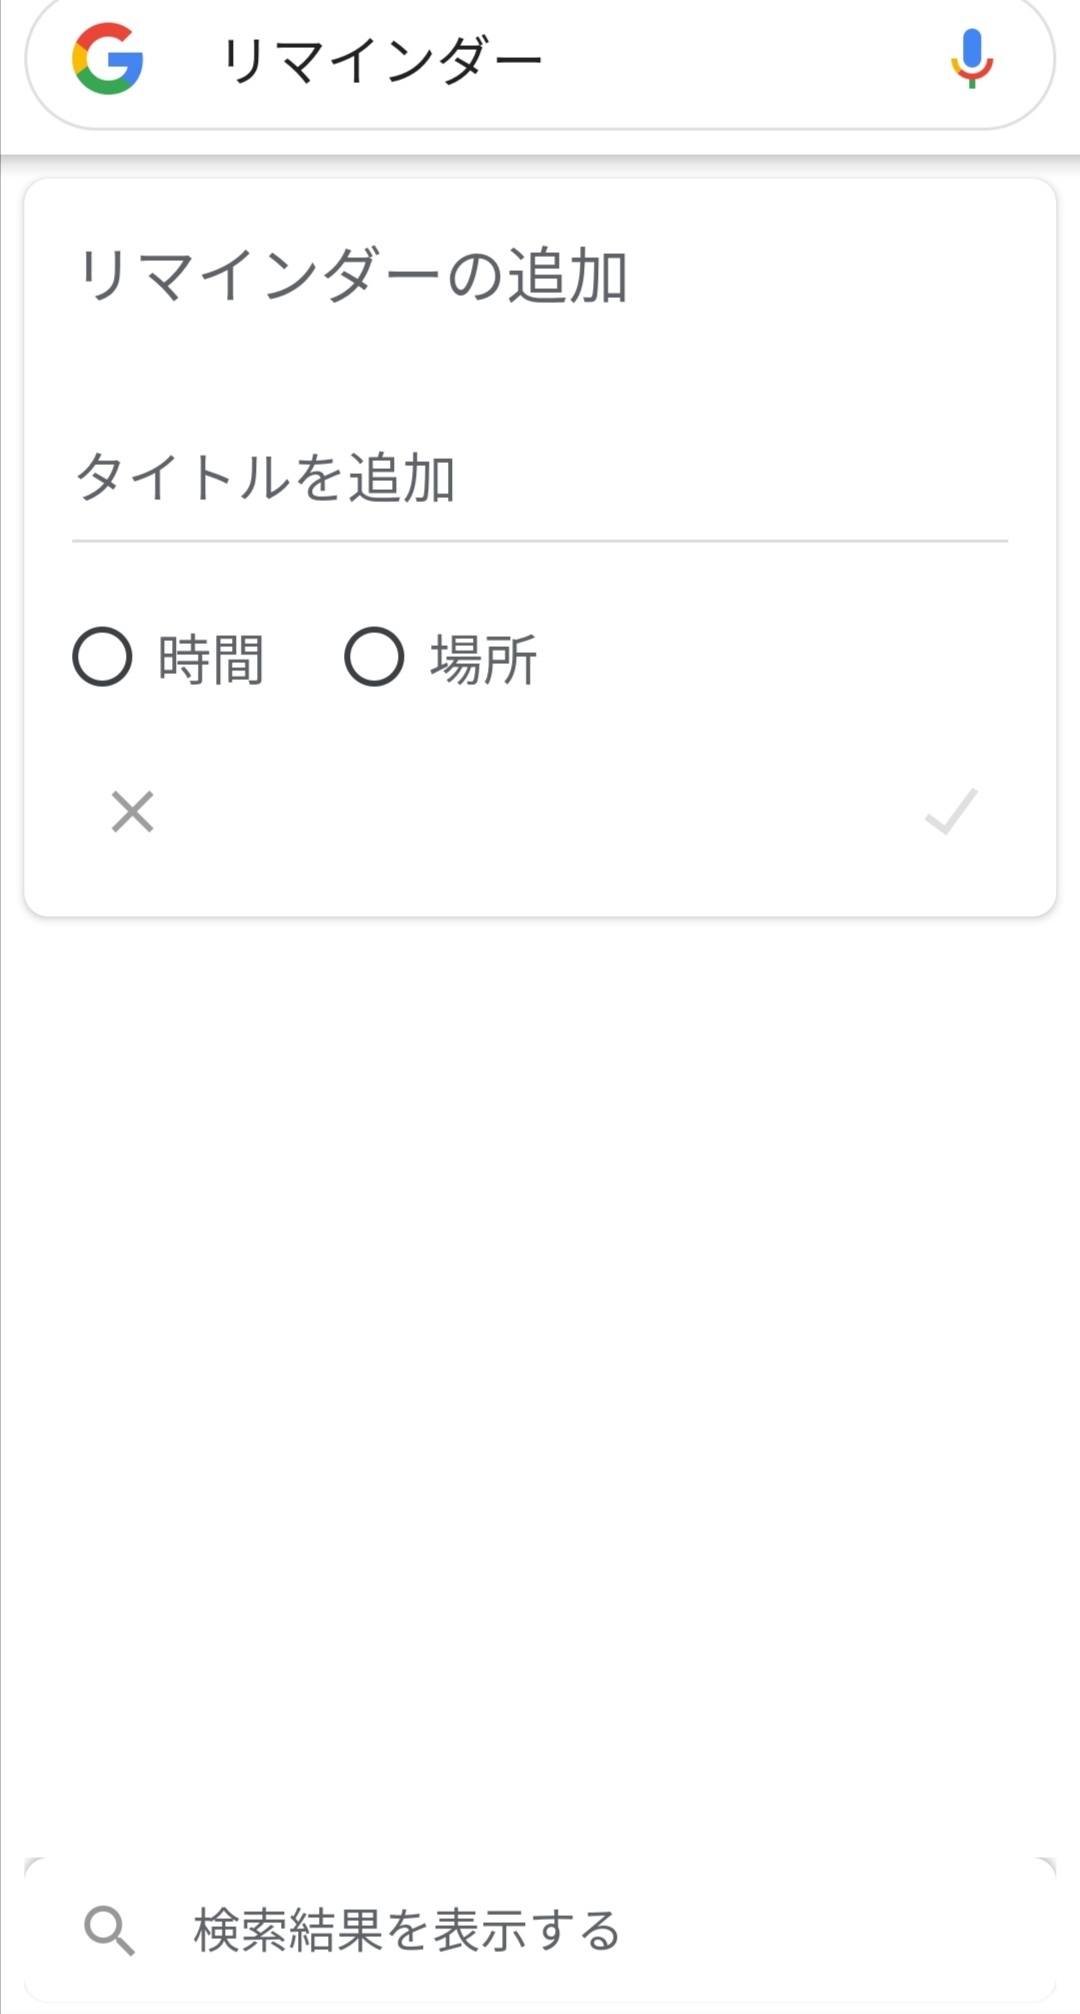Click the 場所 option label text
This screenshot has width=1080, height=2014.
(x=484, y=660)
